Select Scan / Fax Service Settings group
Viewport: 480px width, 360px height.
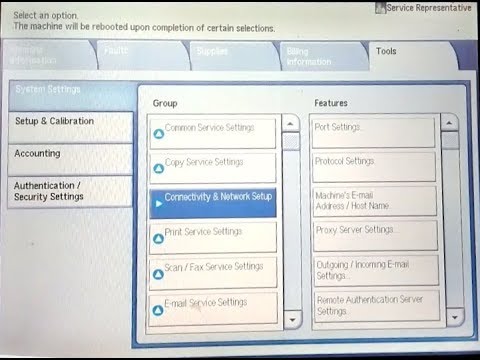coord(213,272)
